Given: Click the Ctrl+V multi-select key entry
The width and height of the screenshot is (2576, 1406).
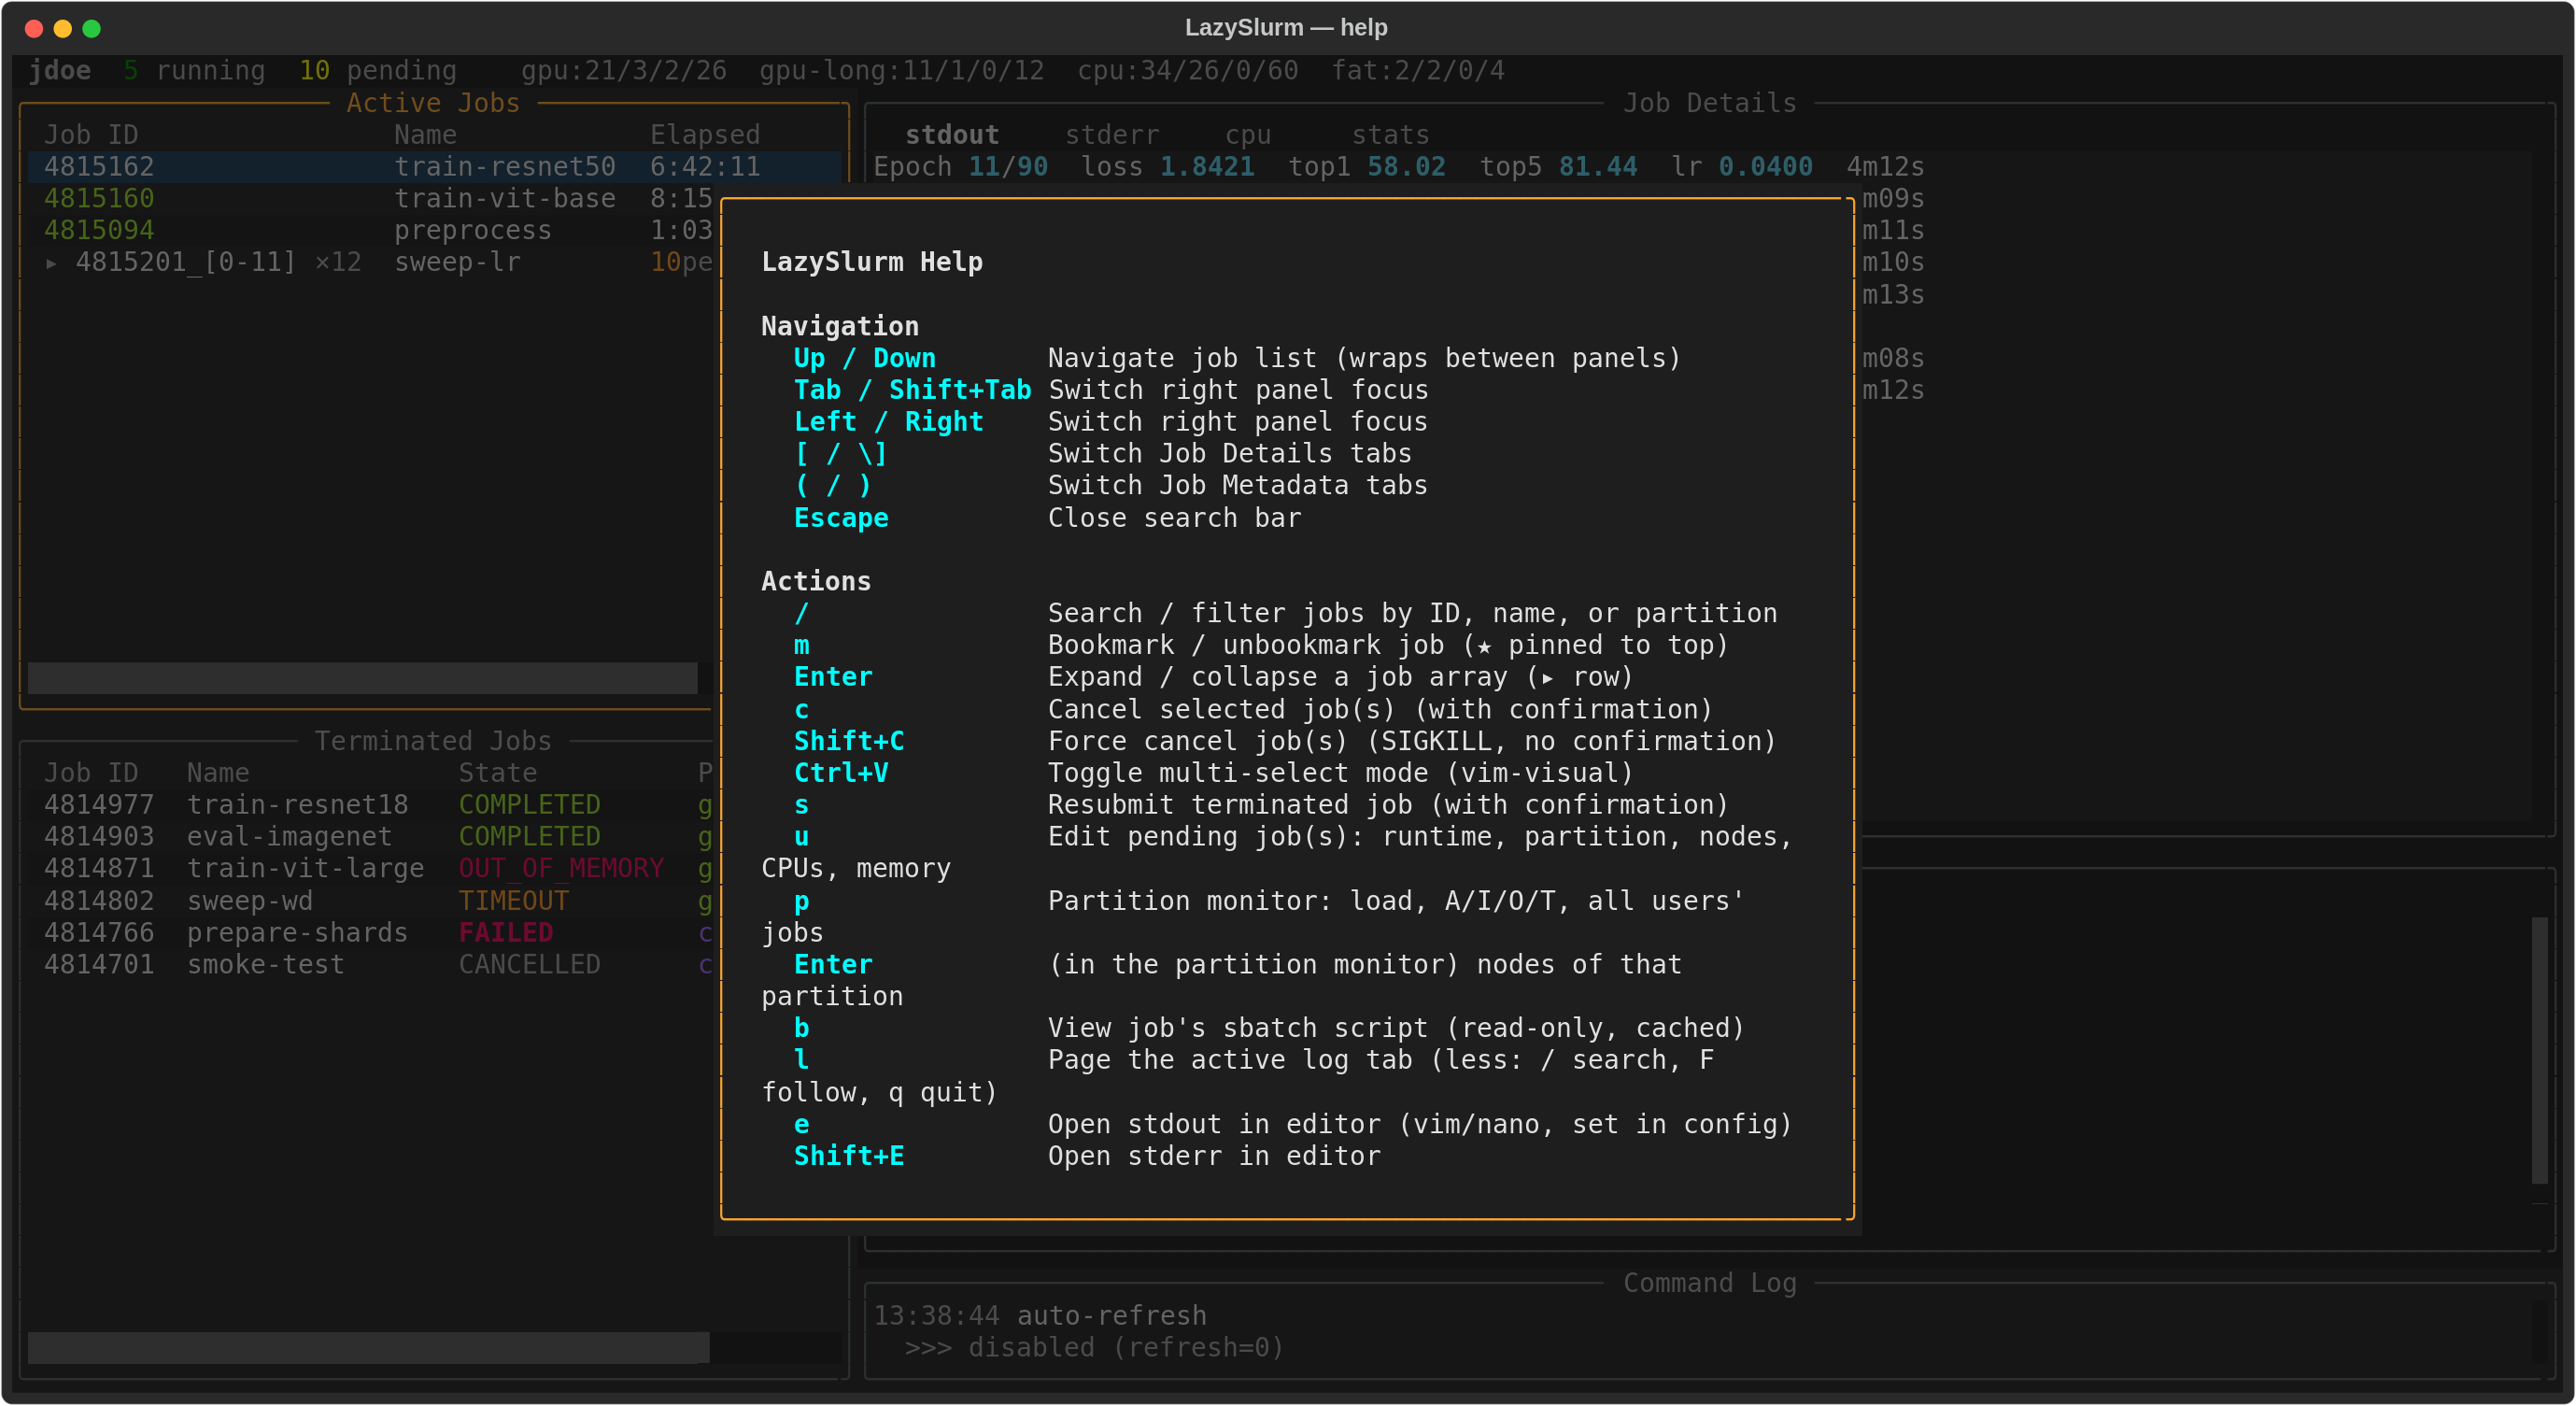Looking at the screenshot, I should (841, 773).
